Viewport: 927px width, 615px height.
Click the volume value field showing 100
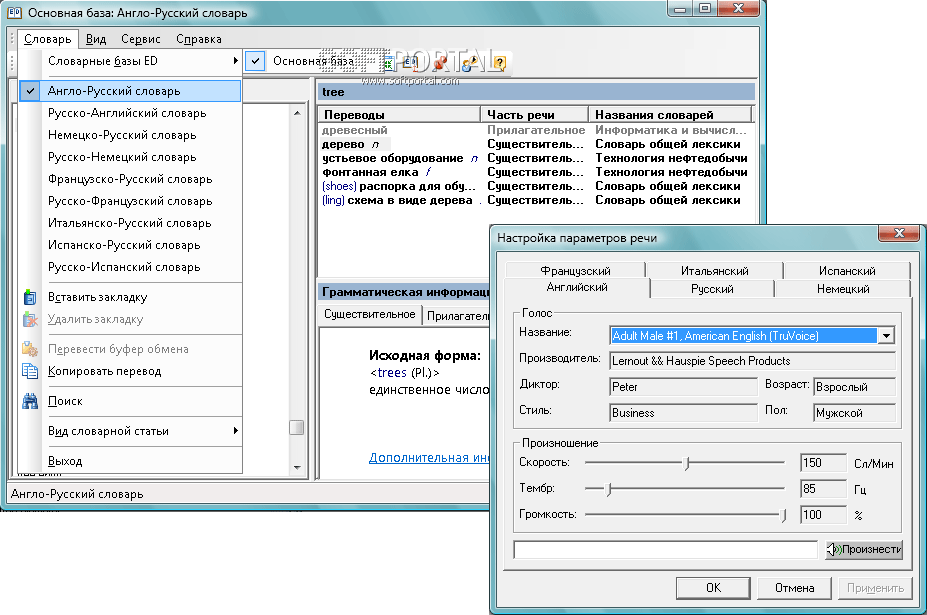[824, 515]
